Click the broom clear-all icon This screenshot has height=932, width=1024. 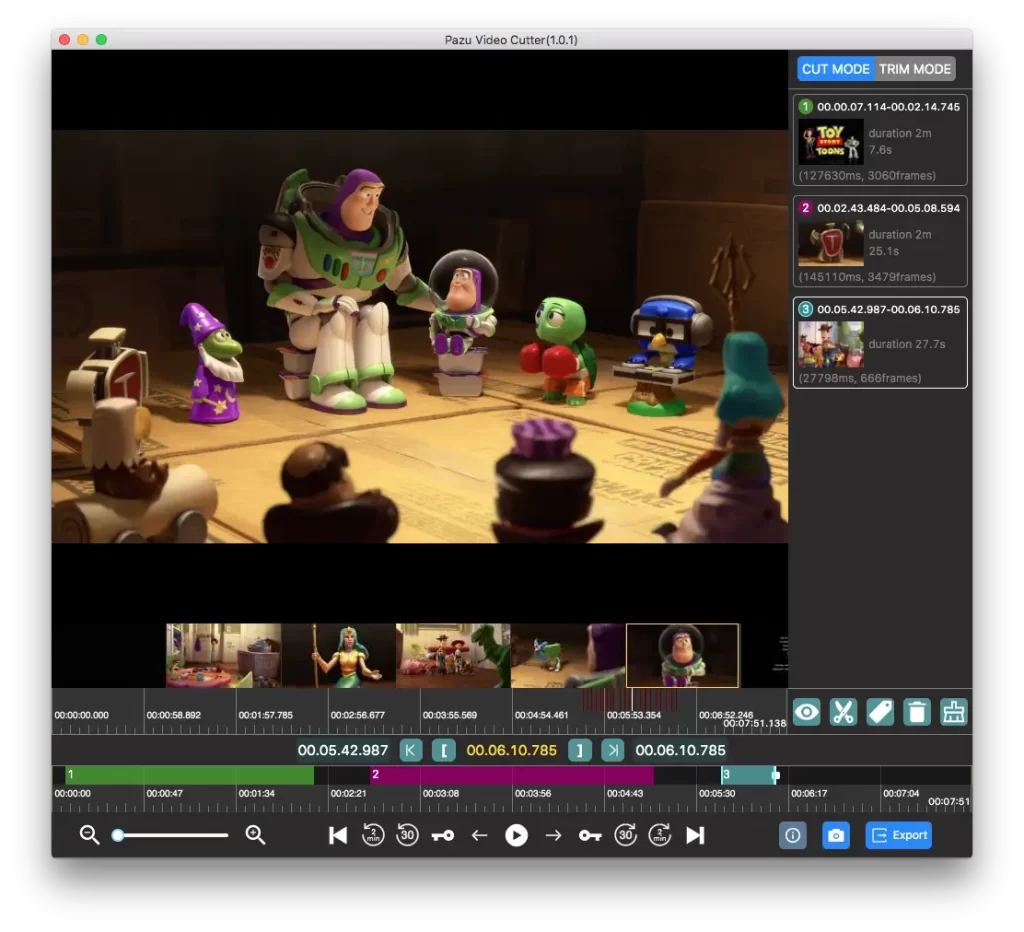pos(953,712)
